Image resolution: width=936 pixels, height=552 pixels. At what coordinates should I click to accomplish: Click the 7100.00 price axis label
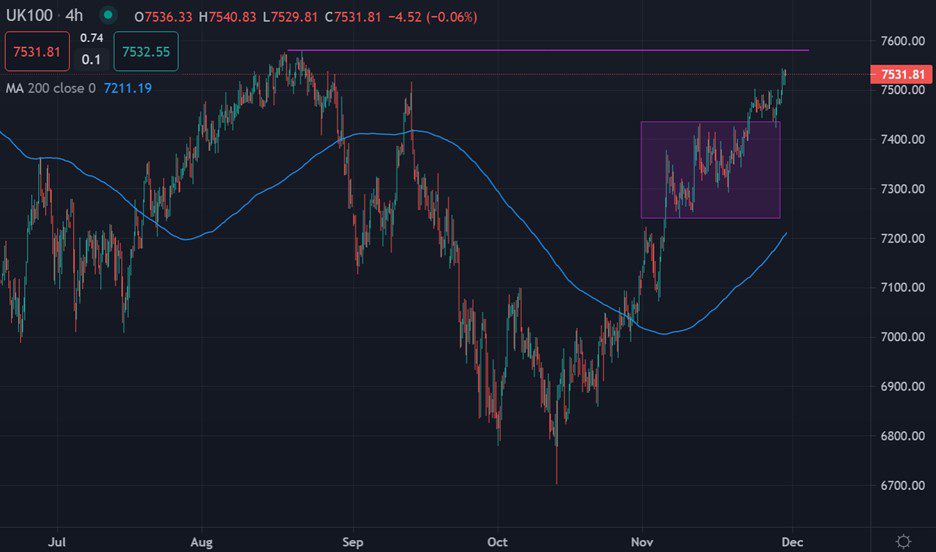tap(903, 287)
